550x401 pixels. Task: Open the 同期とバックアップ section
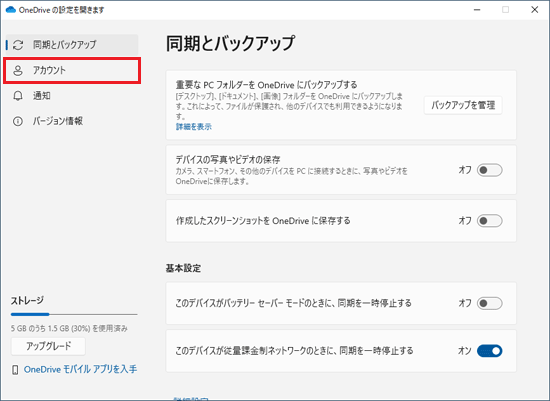72,45
